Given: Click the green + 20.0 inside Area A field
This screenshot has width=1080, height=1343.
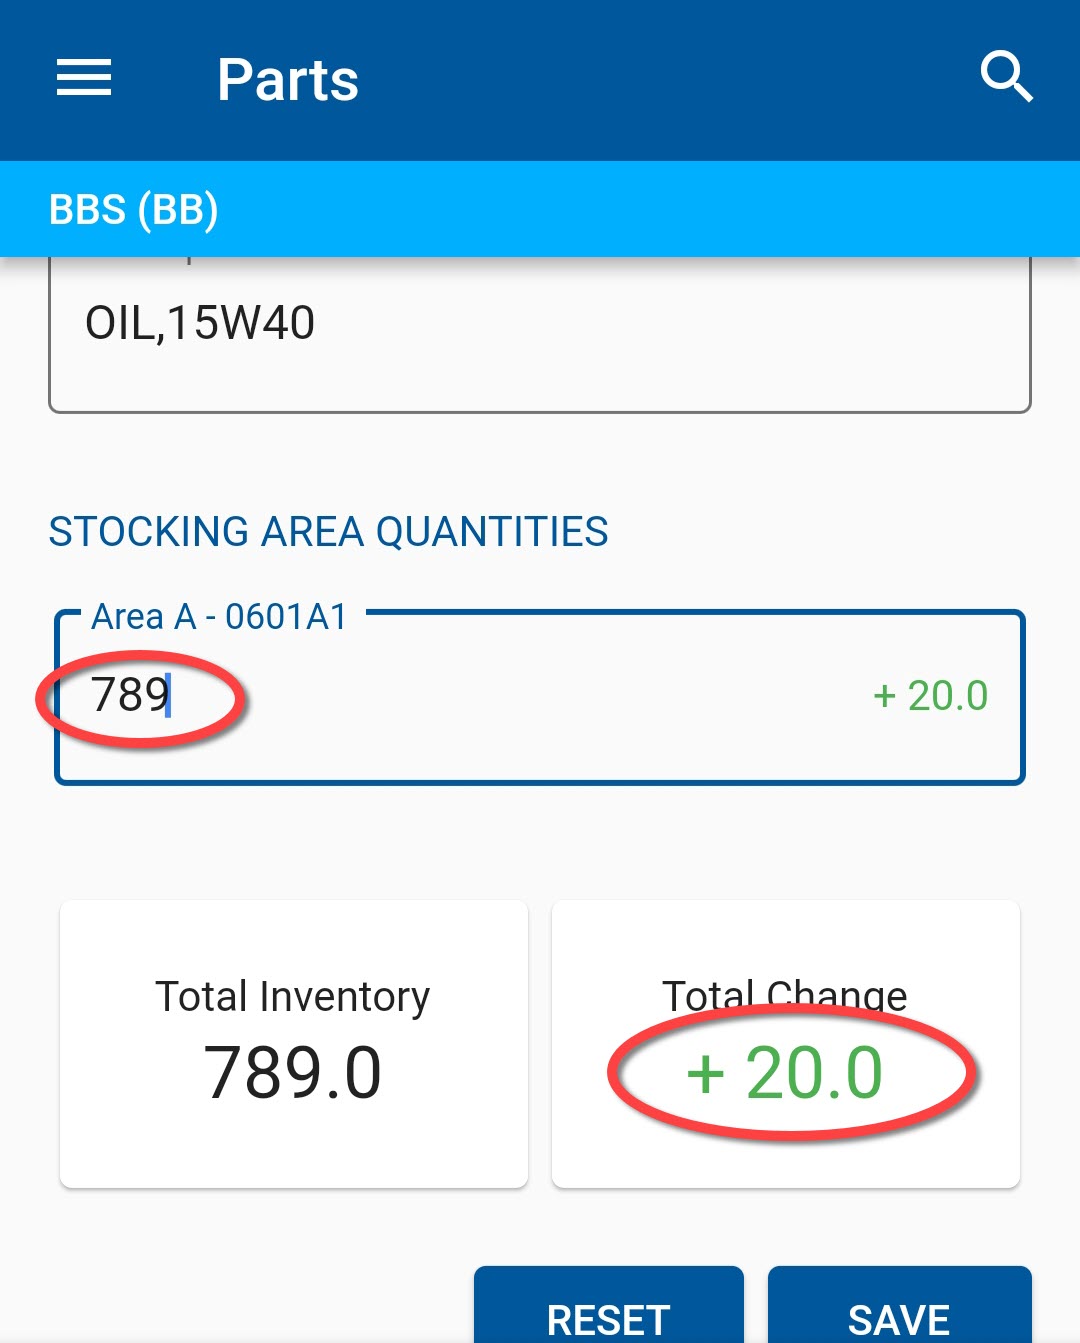Looking at the screenshot, I should coord(930,696).
